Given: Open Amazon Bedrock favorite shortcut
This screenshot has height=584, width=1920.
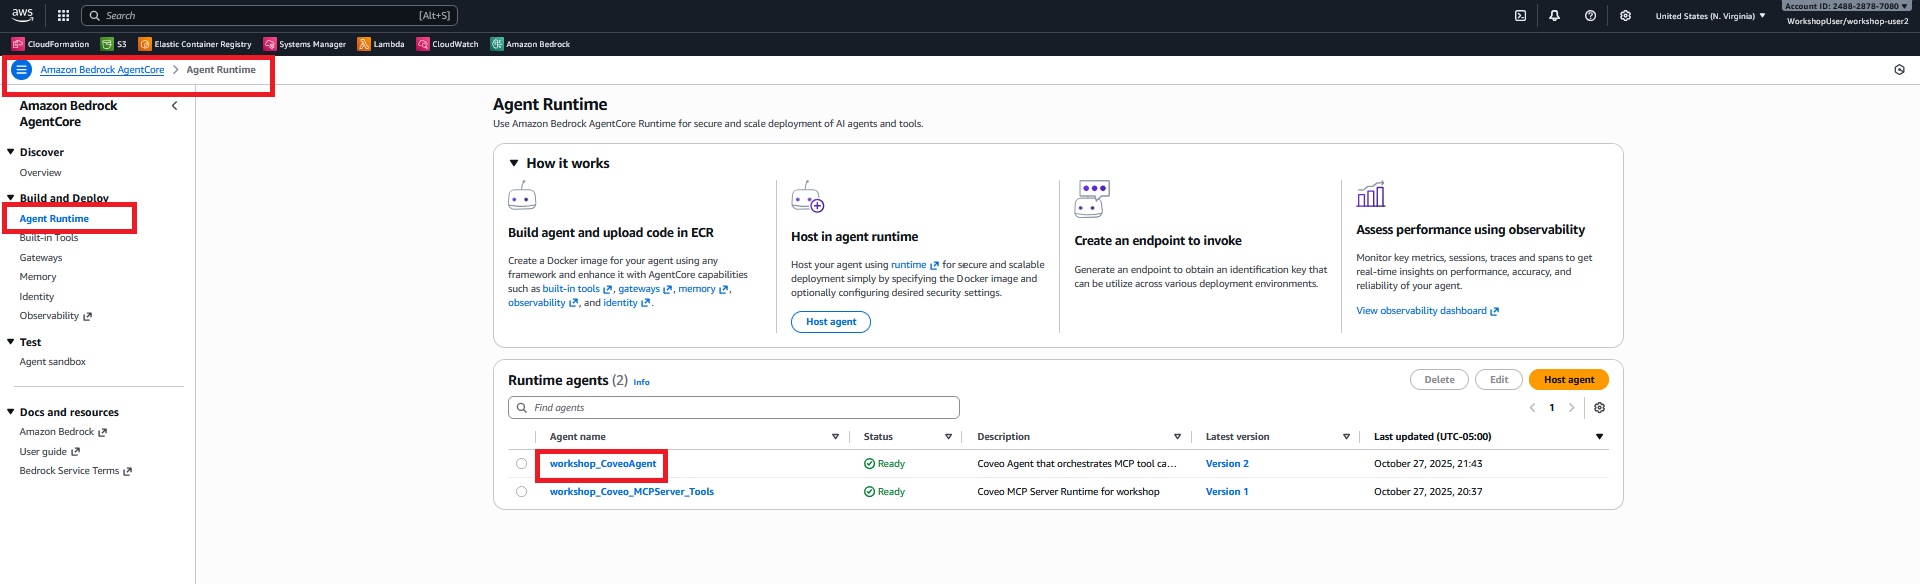Looking at the screenshot, I should (530, 44).
